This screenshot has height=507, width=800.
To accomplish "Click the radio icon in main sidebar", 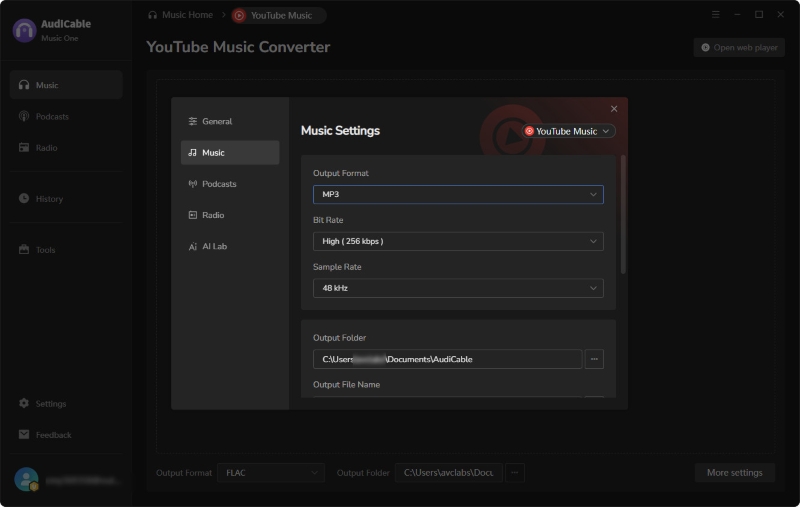I will (x=24, y=147).
